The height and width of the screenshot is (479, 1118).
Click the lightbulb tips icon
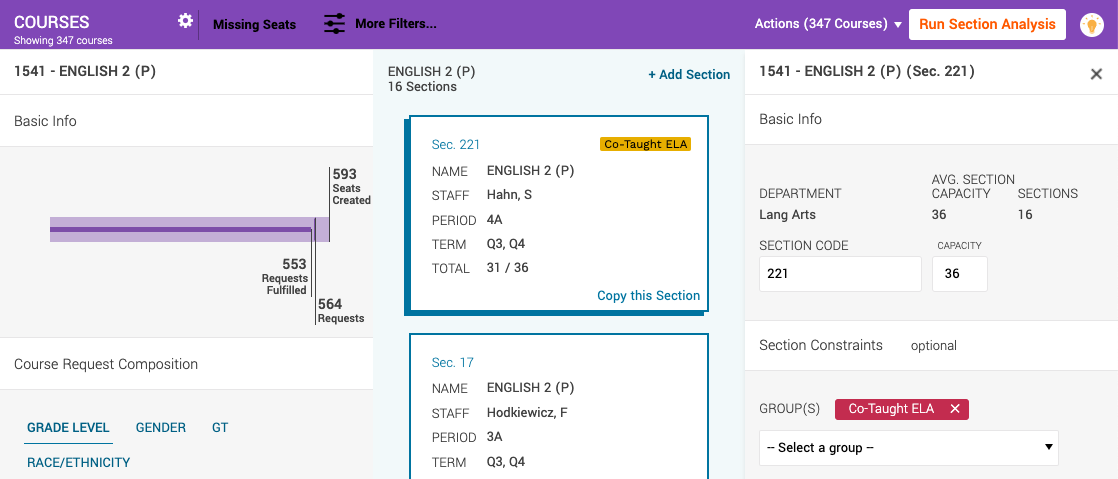[x=1092, y=25]
